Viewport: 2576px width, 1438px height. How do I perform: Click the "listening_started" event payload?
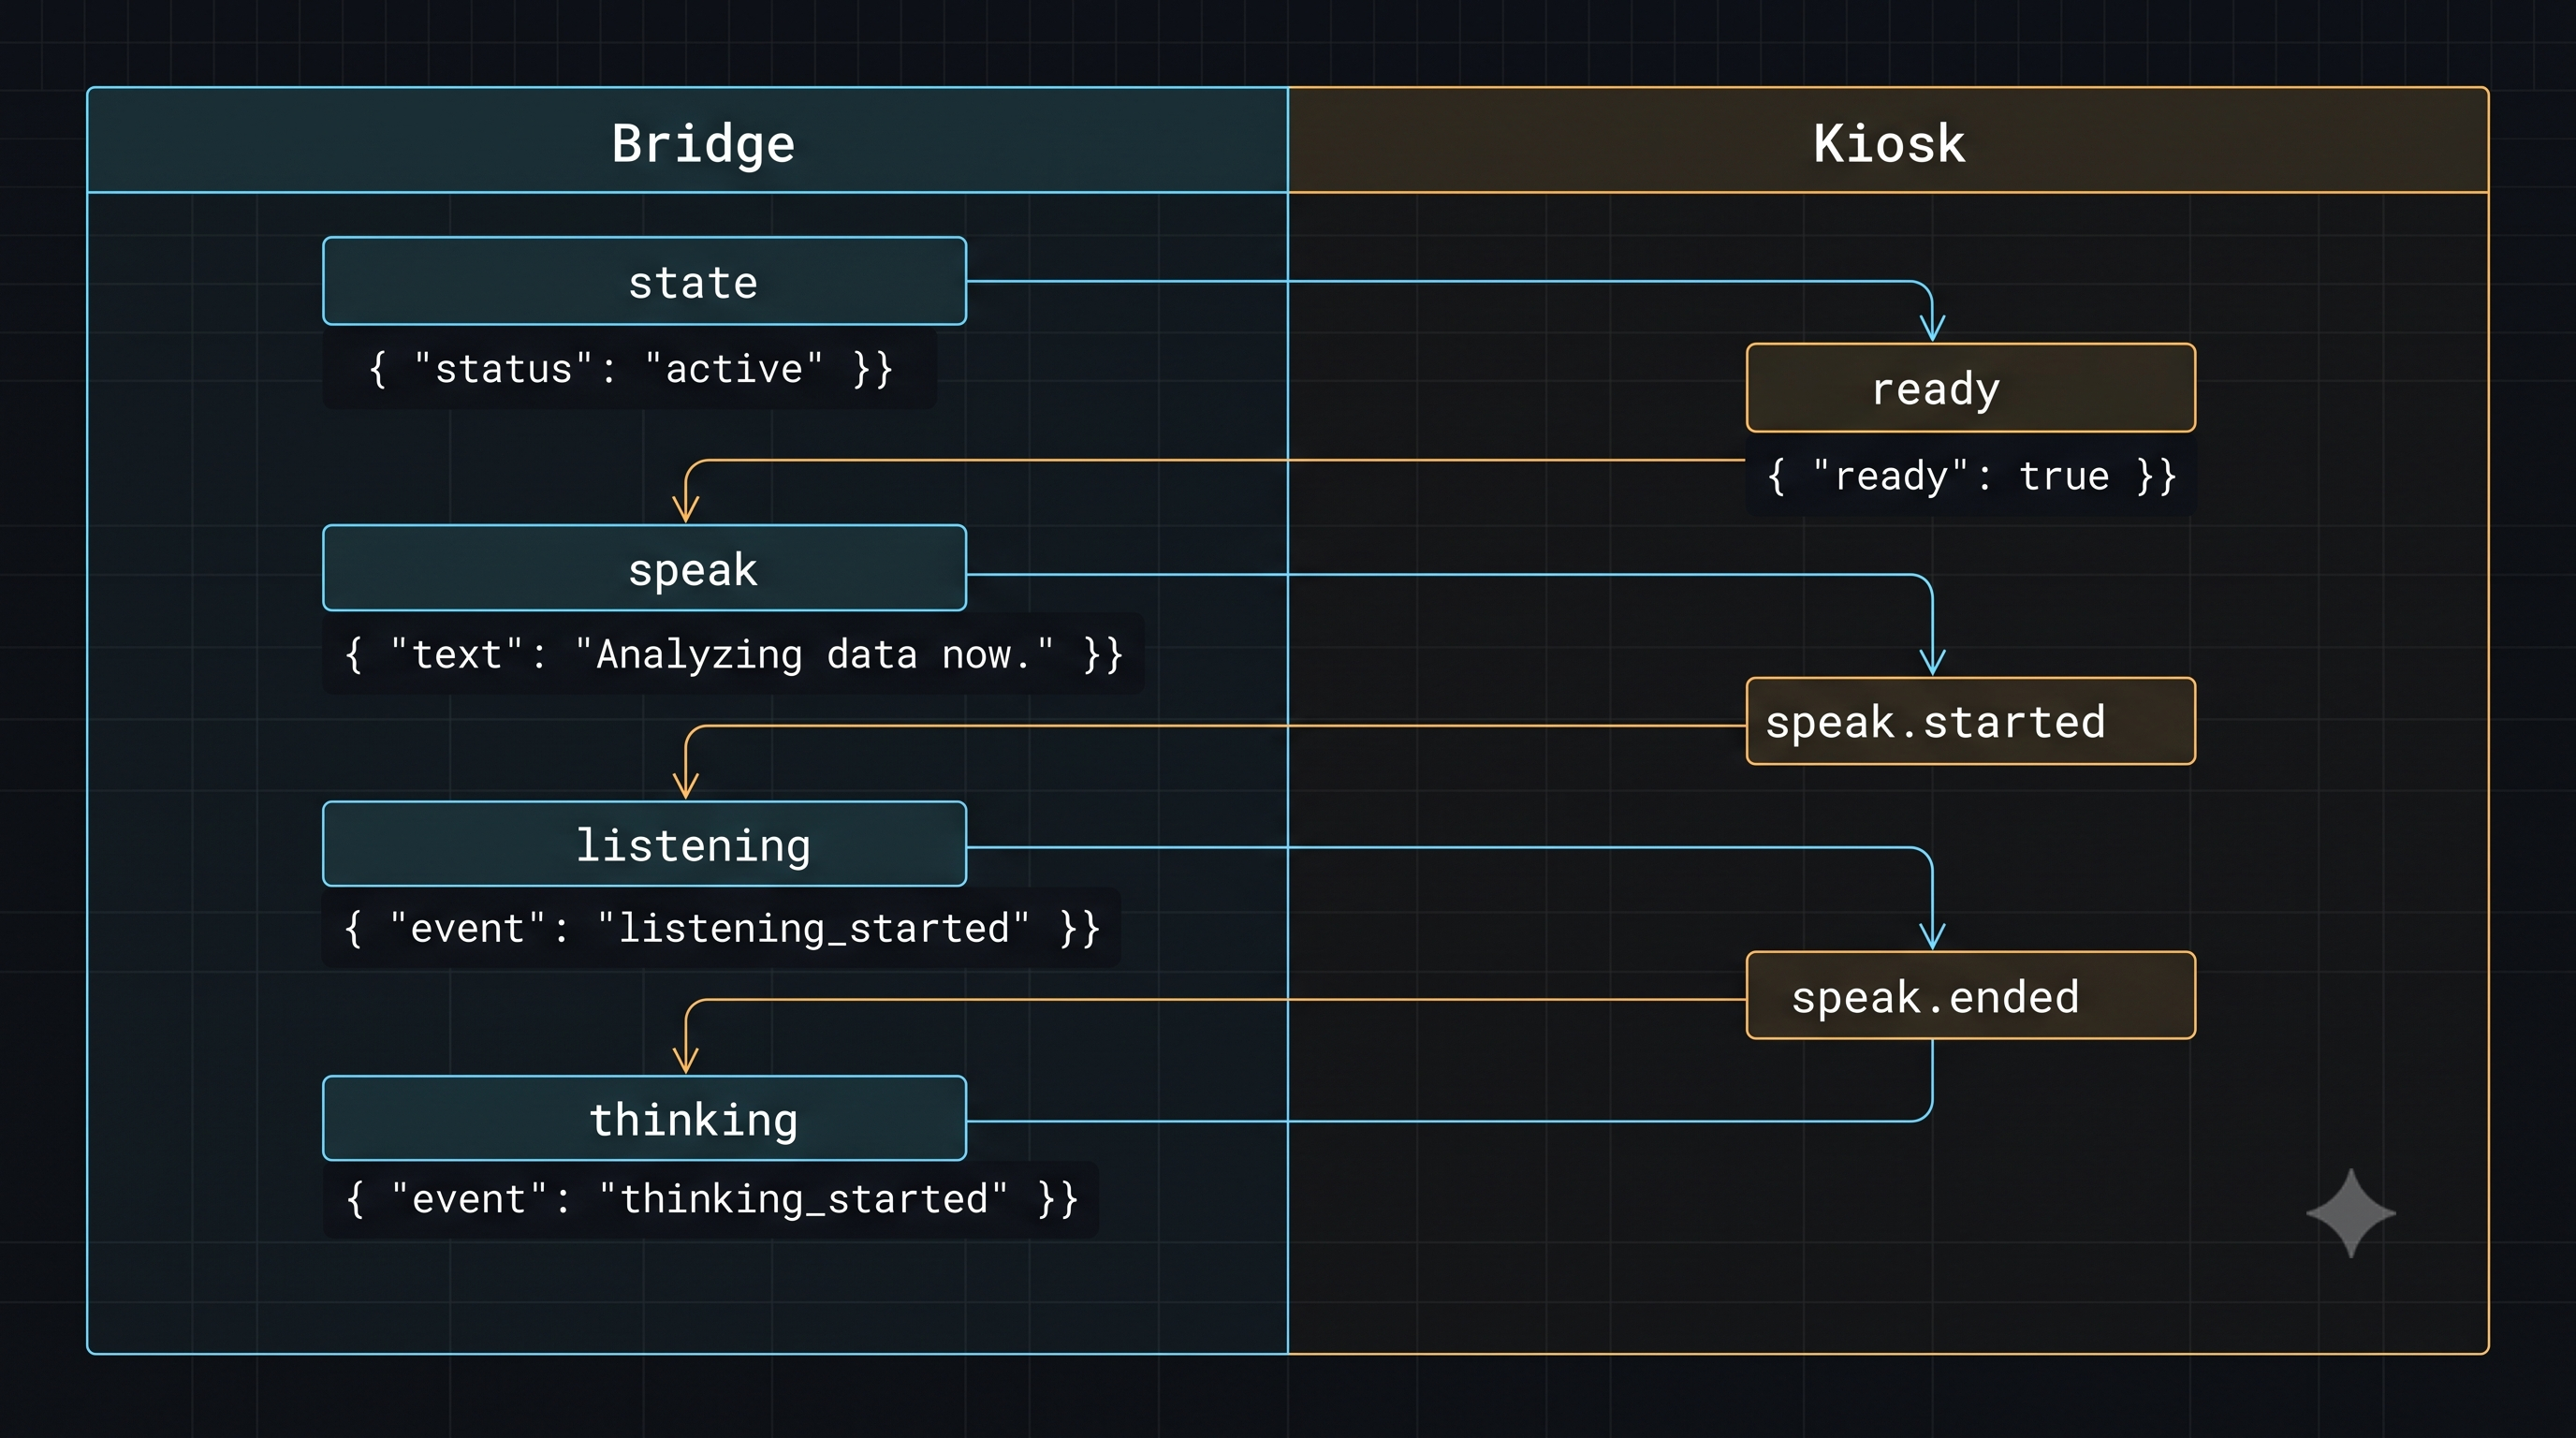click(x=721, y=928)
